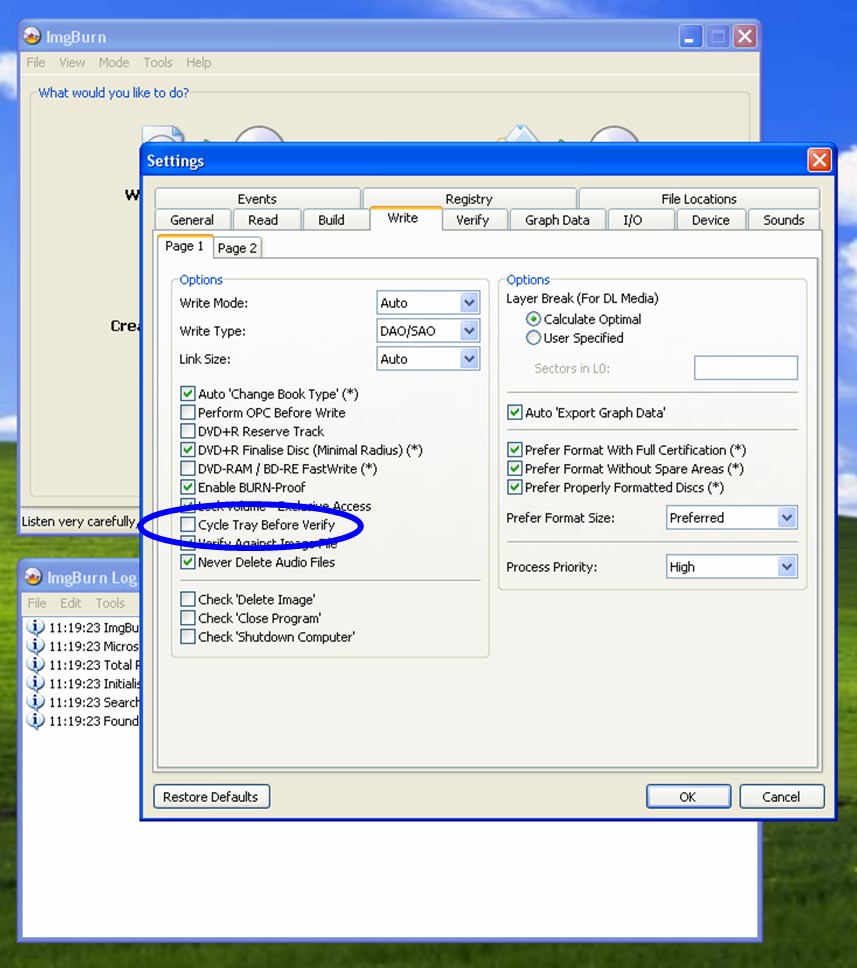
Task: Enable DVD-RAM / BD-RE FastWrite
Action: pos(188,469)
